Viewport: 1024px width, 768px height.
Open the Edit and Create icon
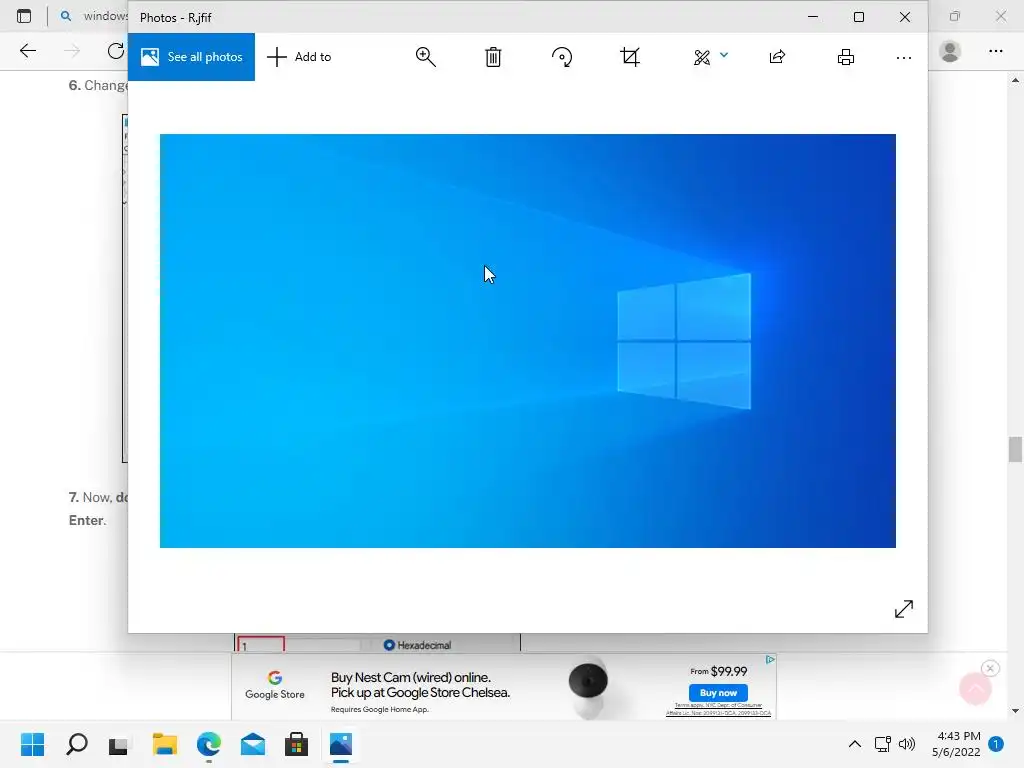pyautogui.click(x=702, y=57)
